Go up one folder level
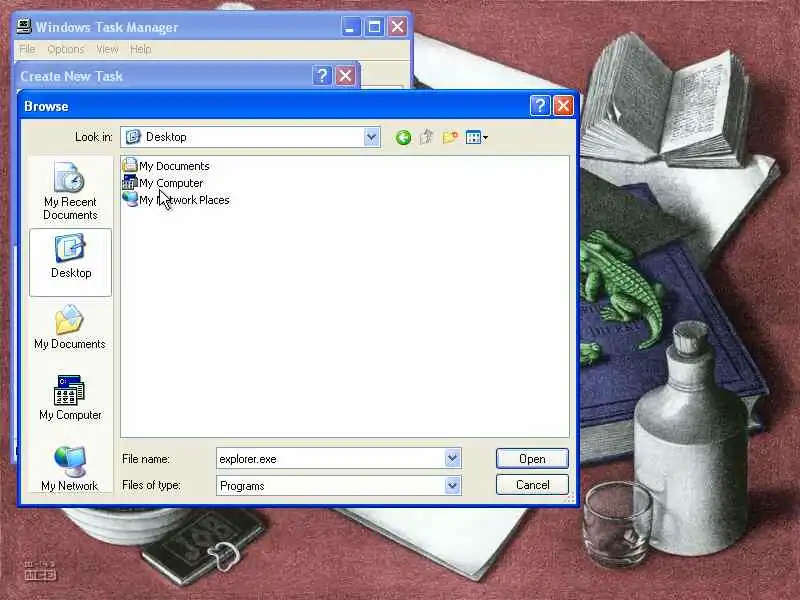 [x=427, y=137]
